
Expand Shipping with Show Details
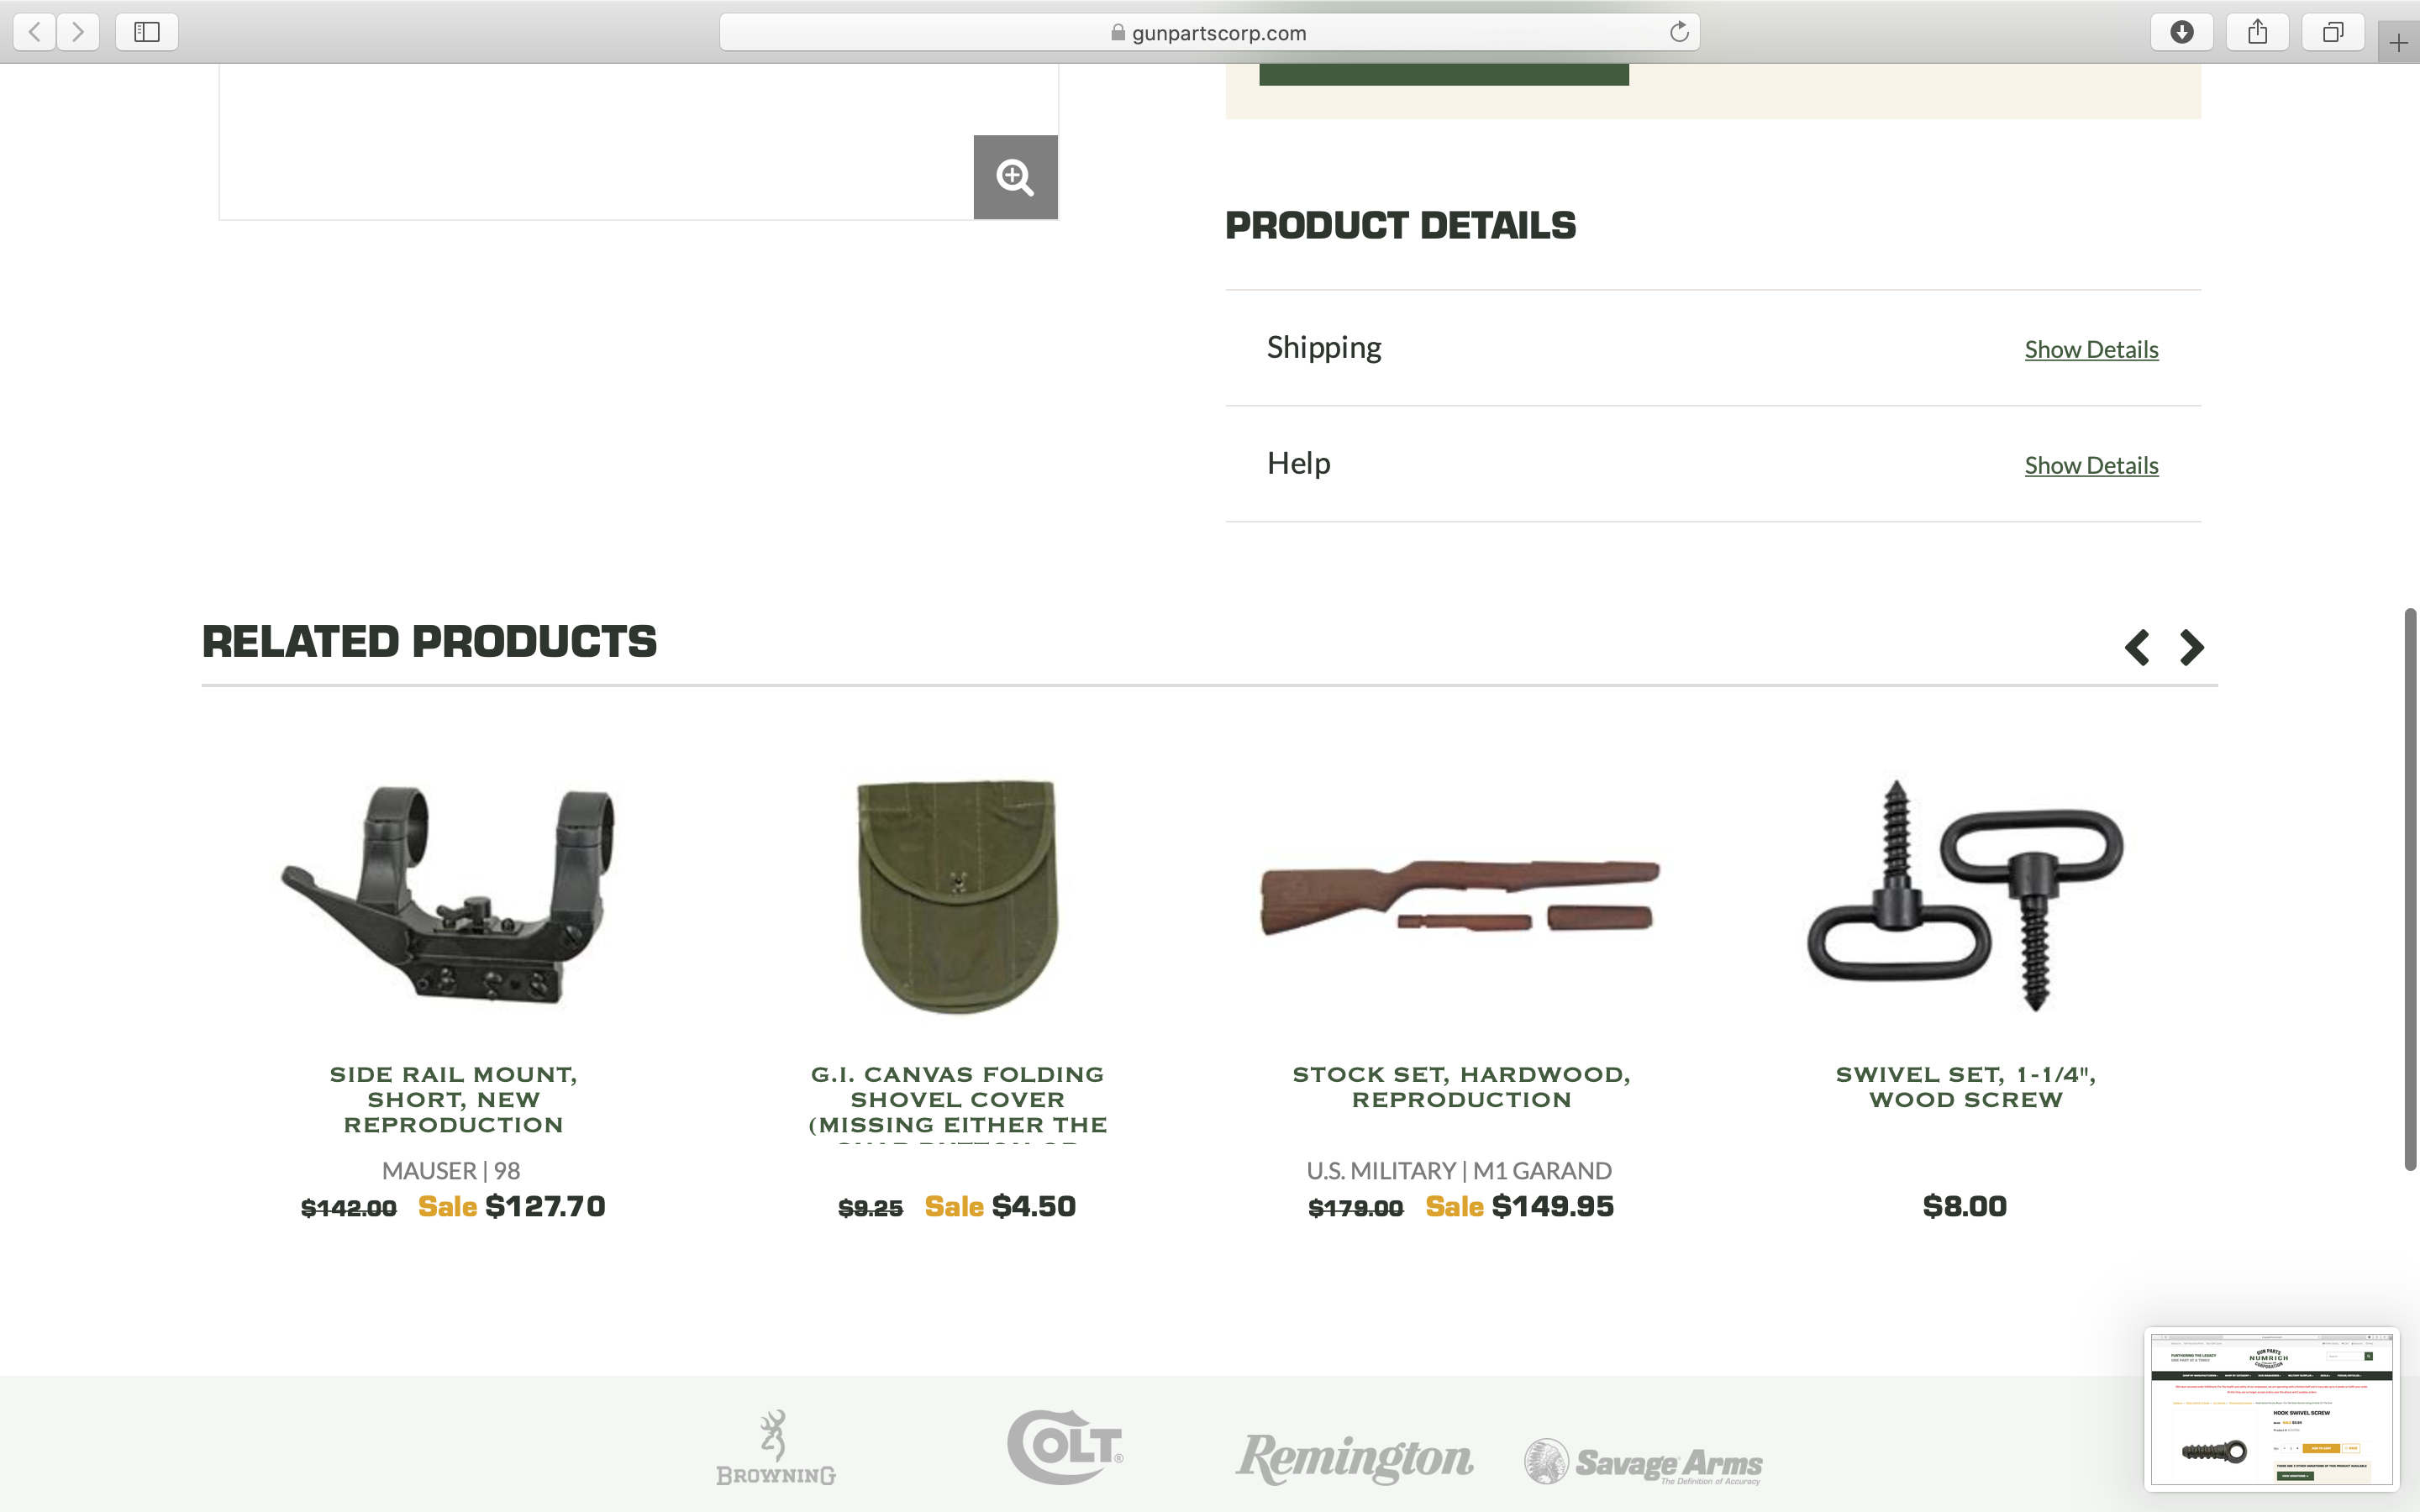pos(2091,349)
